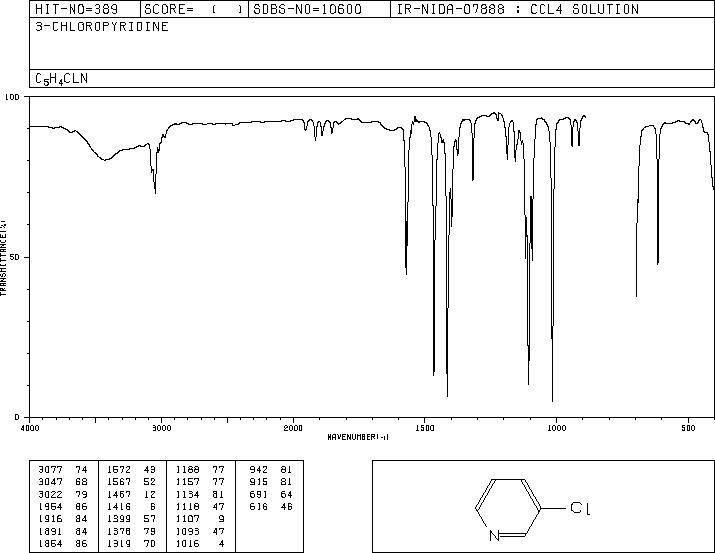The height and width of the screenshot is (553, 715).
Task: Click the 0 mark on the transmittance axis
Action: pyautogui.click(x=17, y=417)
